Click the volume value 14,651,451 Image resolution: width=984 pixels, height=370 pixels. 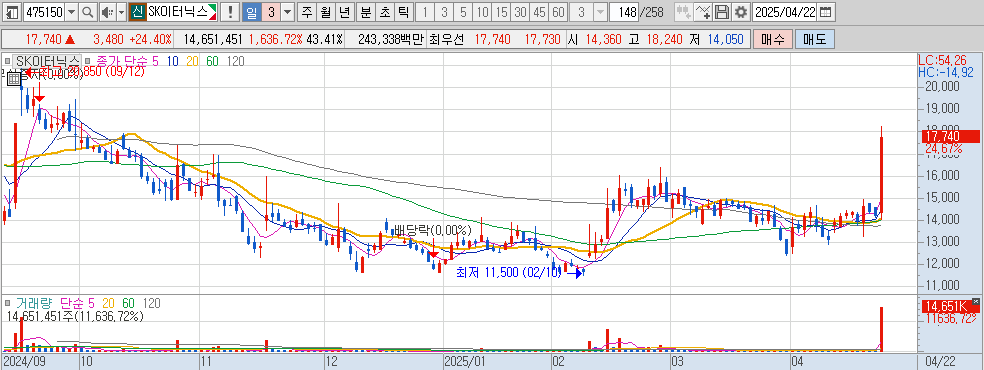pyautogui.click(x=213, y=40)
